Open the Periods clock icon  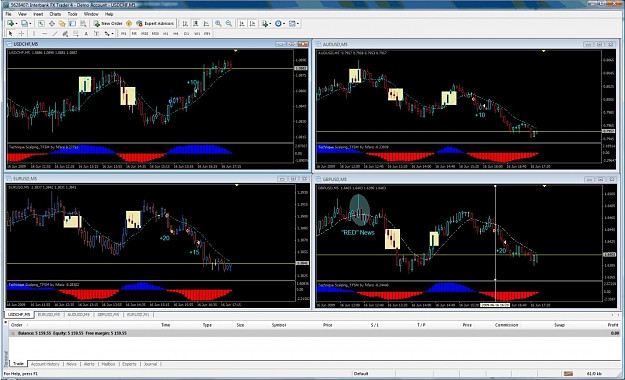click(x=278, y=24)
